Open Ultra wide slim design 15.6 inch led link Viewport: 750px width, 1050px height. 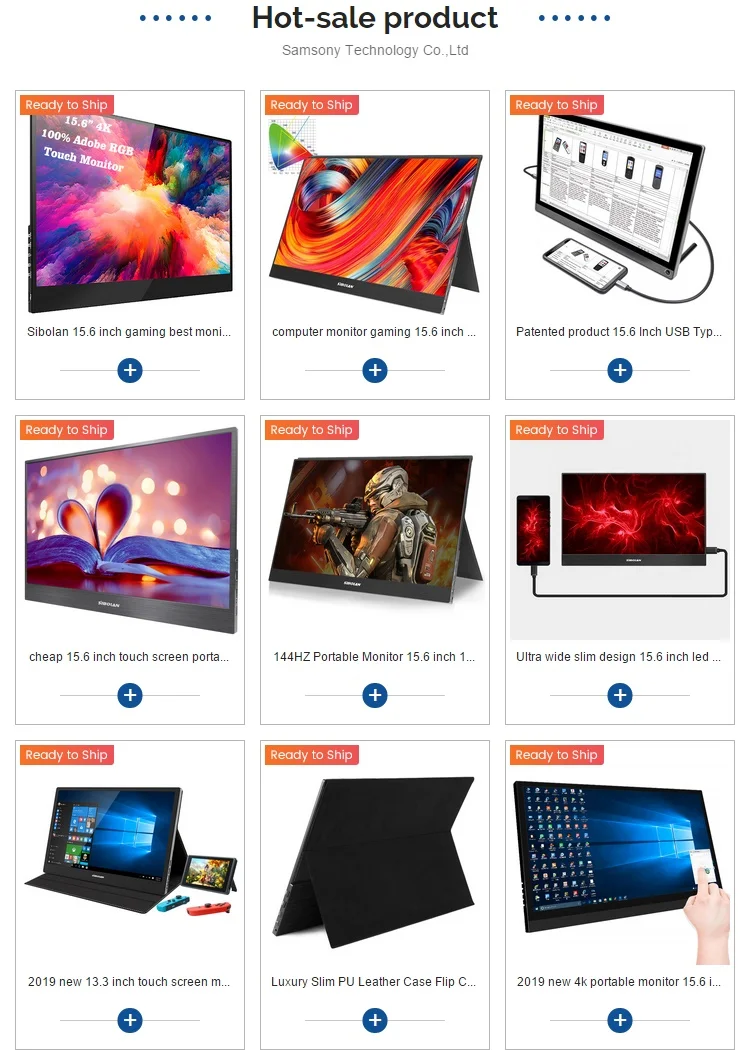point(619,657)
